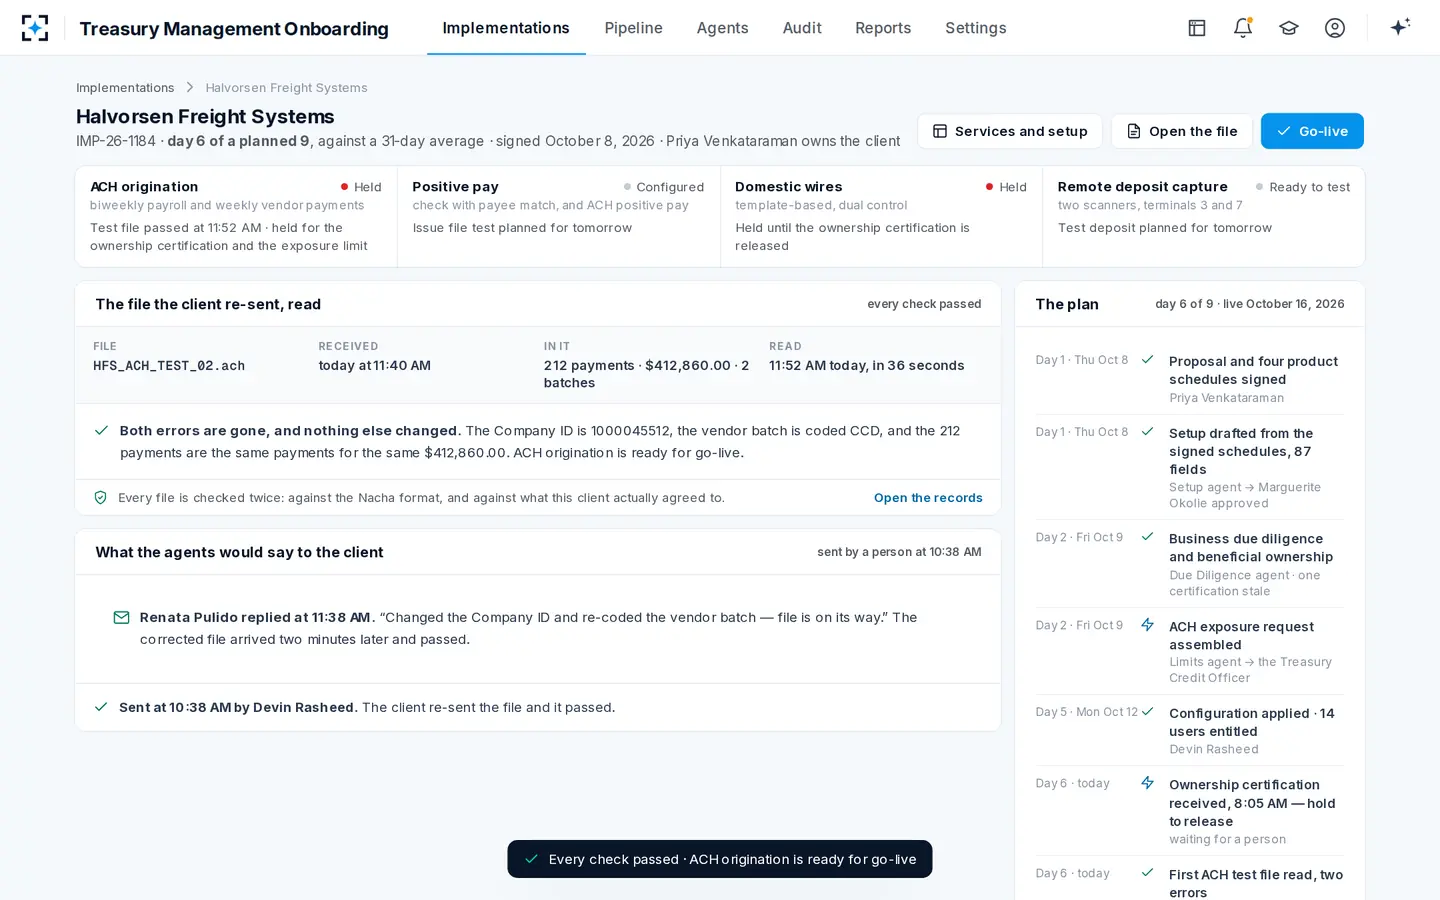Open the records link
This screenshot has width=1440, height=900.
point(928,498)
